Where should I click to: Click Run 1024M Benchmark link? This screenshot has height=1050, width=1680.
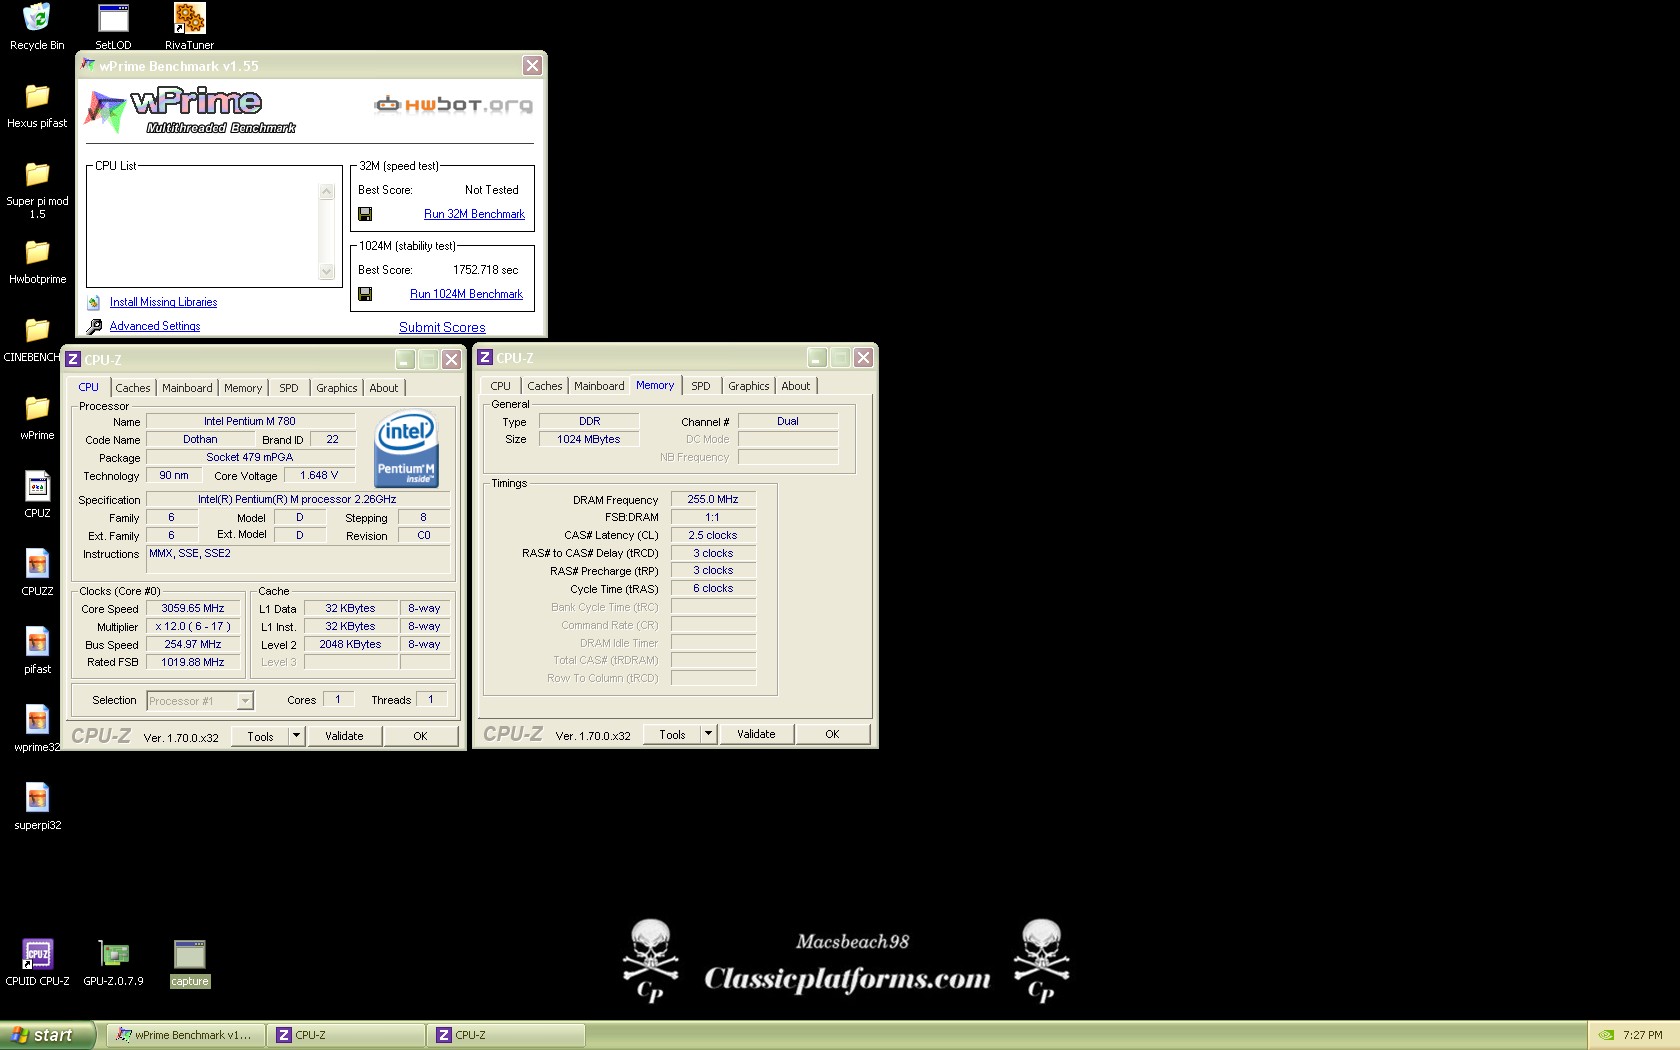pos(466,294)
